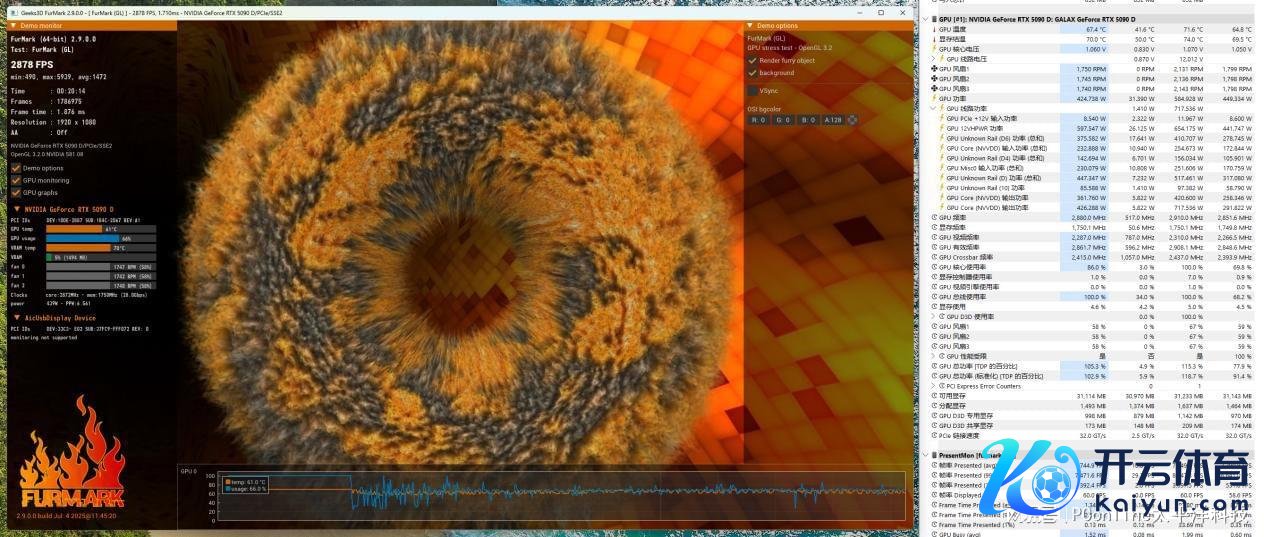Collapse the AicUsbDisplay Device section

[16, 318]
